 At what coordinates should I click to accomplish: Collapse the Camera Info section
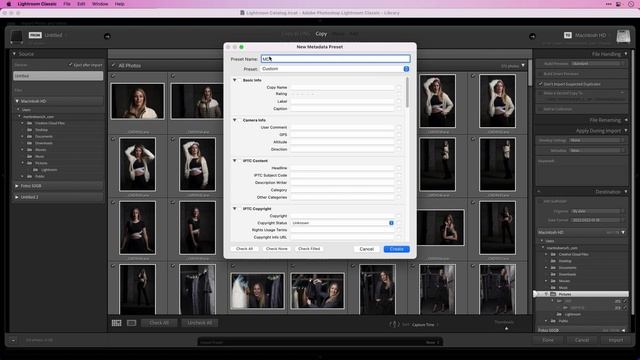click(x=235, y=120)
